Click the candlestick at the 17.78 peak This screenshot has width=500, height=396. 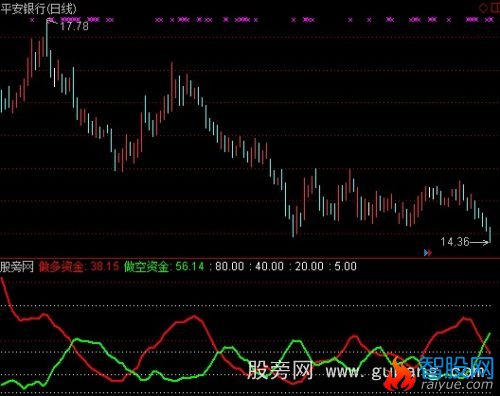[x=47, y=39]
